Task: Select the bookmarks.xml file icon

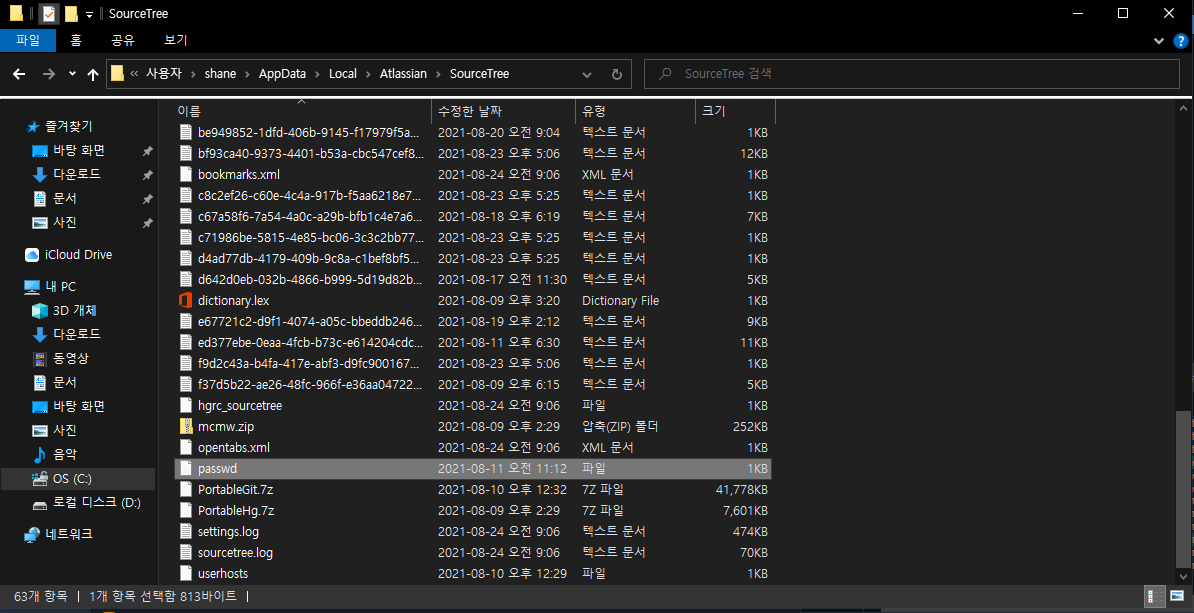Action: [x=186, y=174]
